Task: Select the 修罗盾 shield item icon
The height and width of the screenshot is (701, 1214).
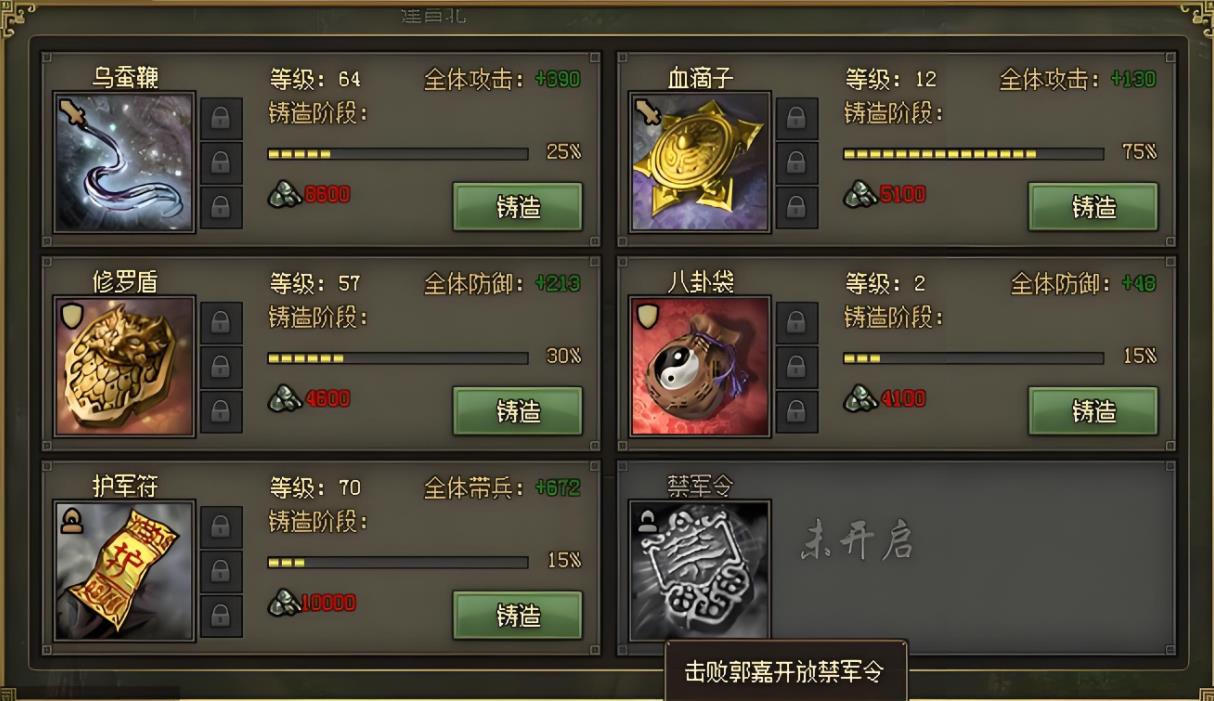Action: (x=124, y=366)
